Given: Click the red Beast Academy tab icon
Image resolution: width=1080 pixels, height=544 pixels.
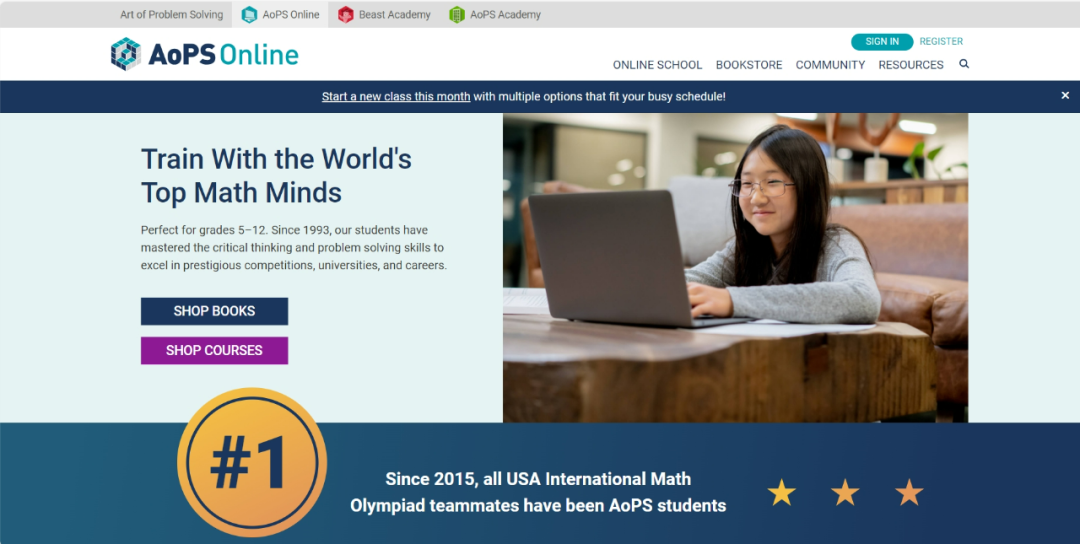Looking at the screenshot, I should pyautogui.click(x=346, y=15).
